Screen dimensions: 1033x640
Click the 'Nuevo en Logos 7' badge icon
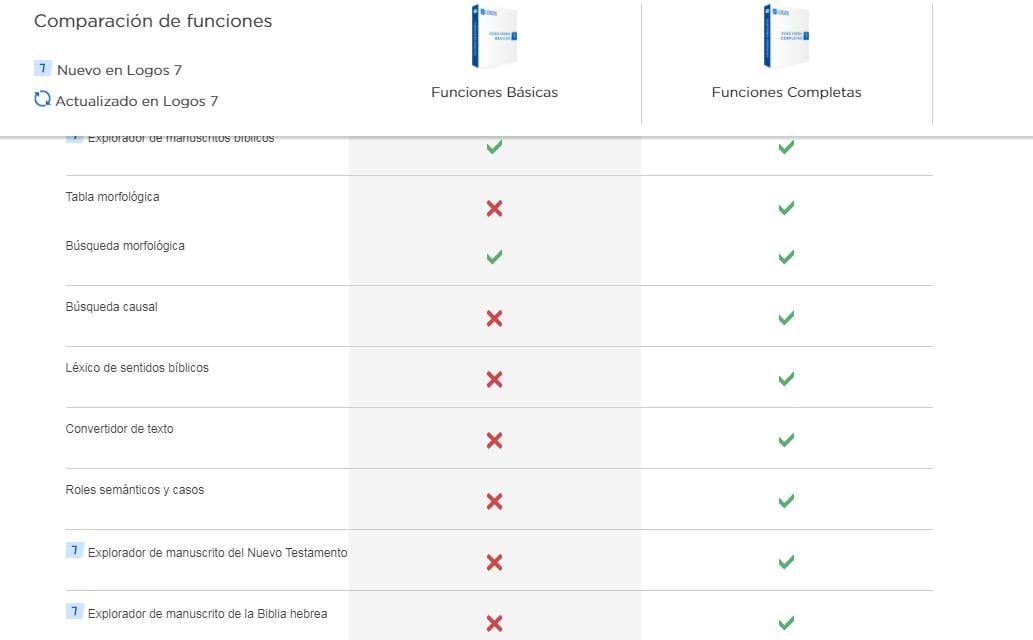point(42,69)
